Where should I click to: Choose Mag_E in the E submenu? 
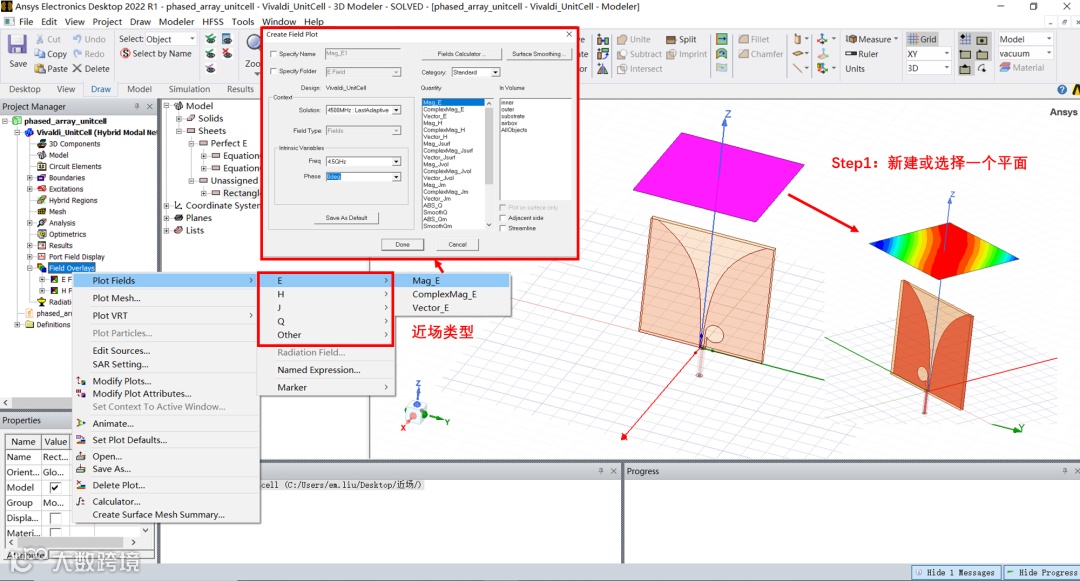coord(426,281)
